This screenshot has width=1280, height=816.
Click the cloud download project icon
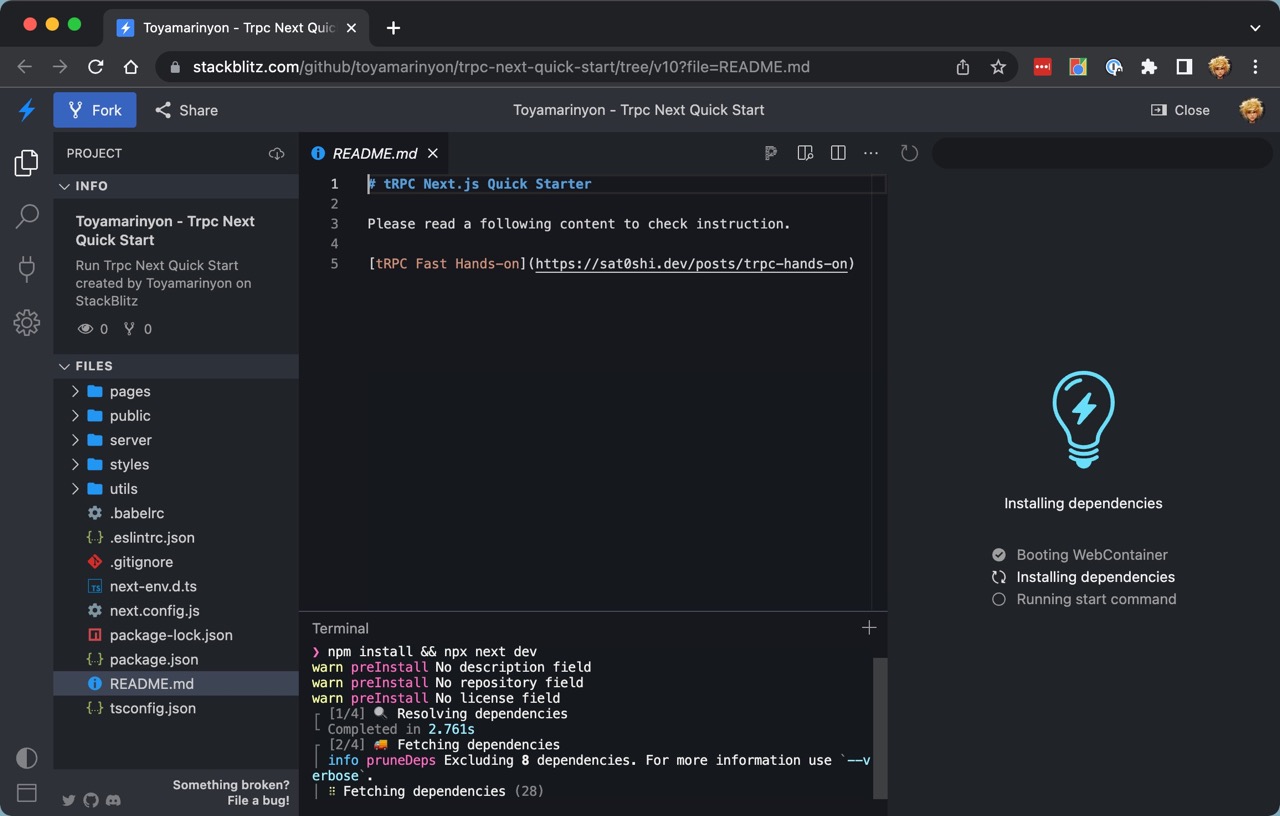[x=277, y=153]
